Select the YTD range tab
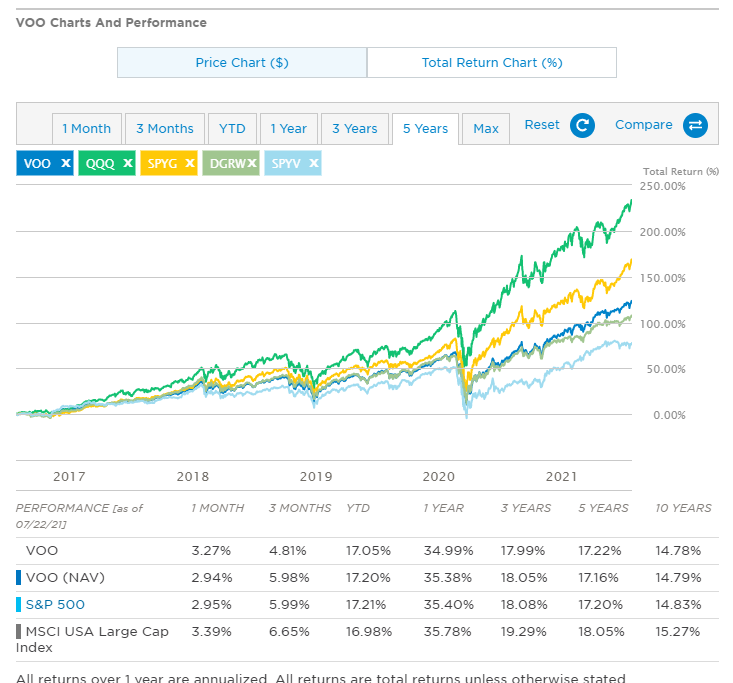This screenshot has width=733, height=683. point(232,129)
